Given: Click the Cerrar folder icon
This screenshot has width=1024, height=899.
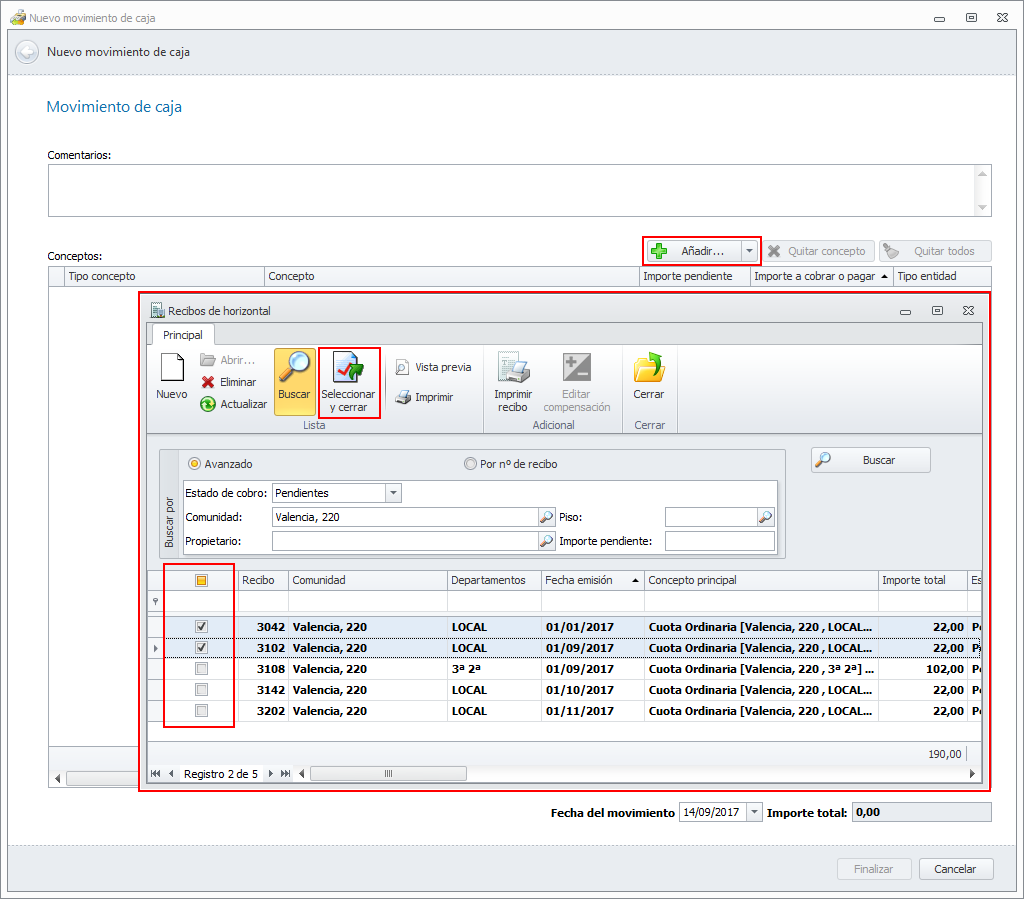Looking at the screenshot, I should [x=649, y=369].
